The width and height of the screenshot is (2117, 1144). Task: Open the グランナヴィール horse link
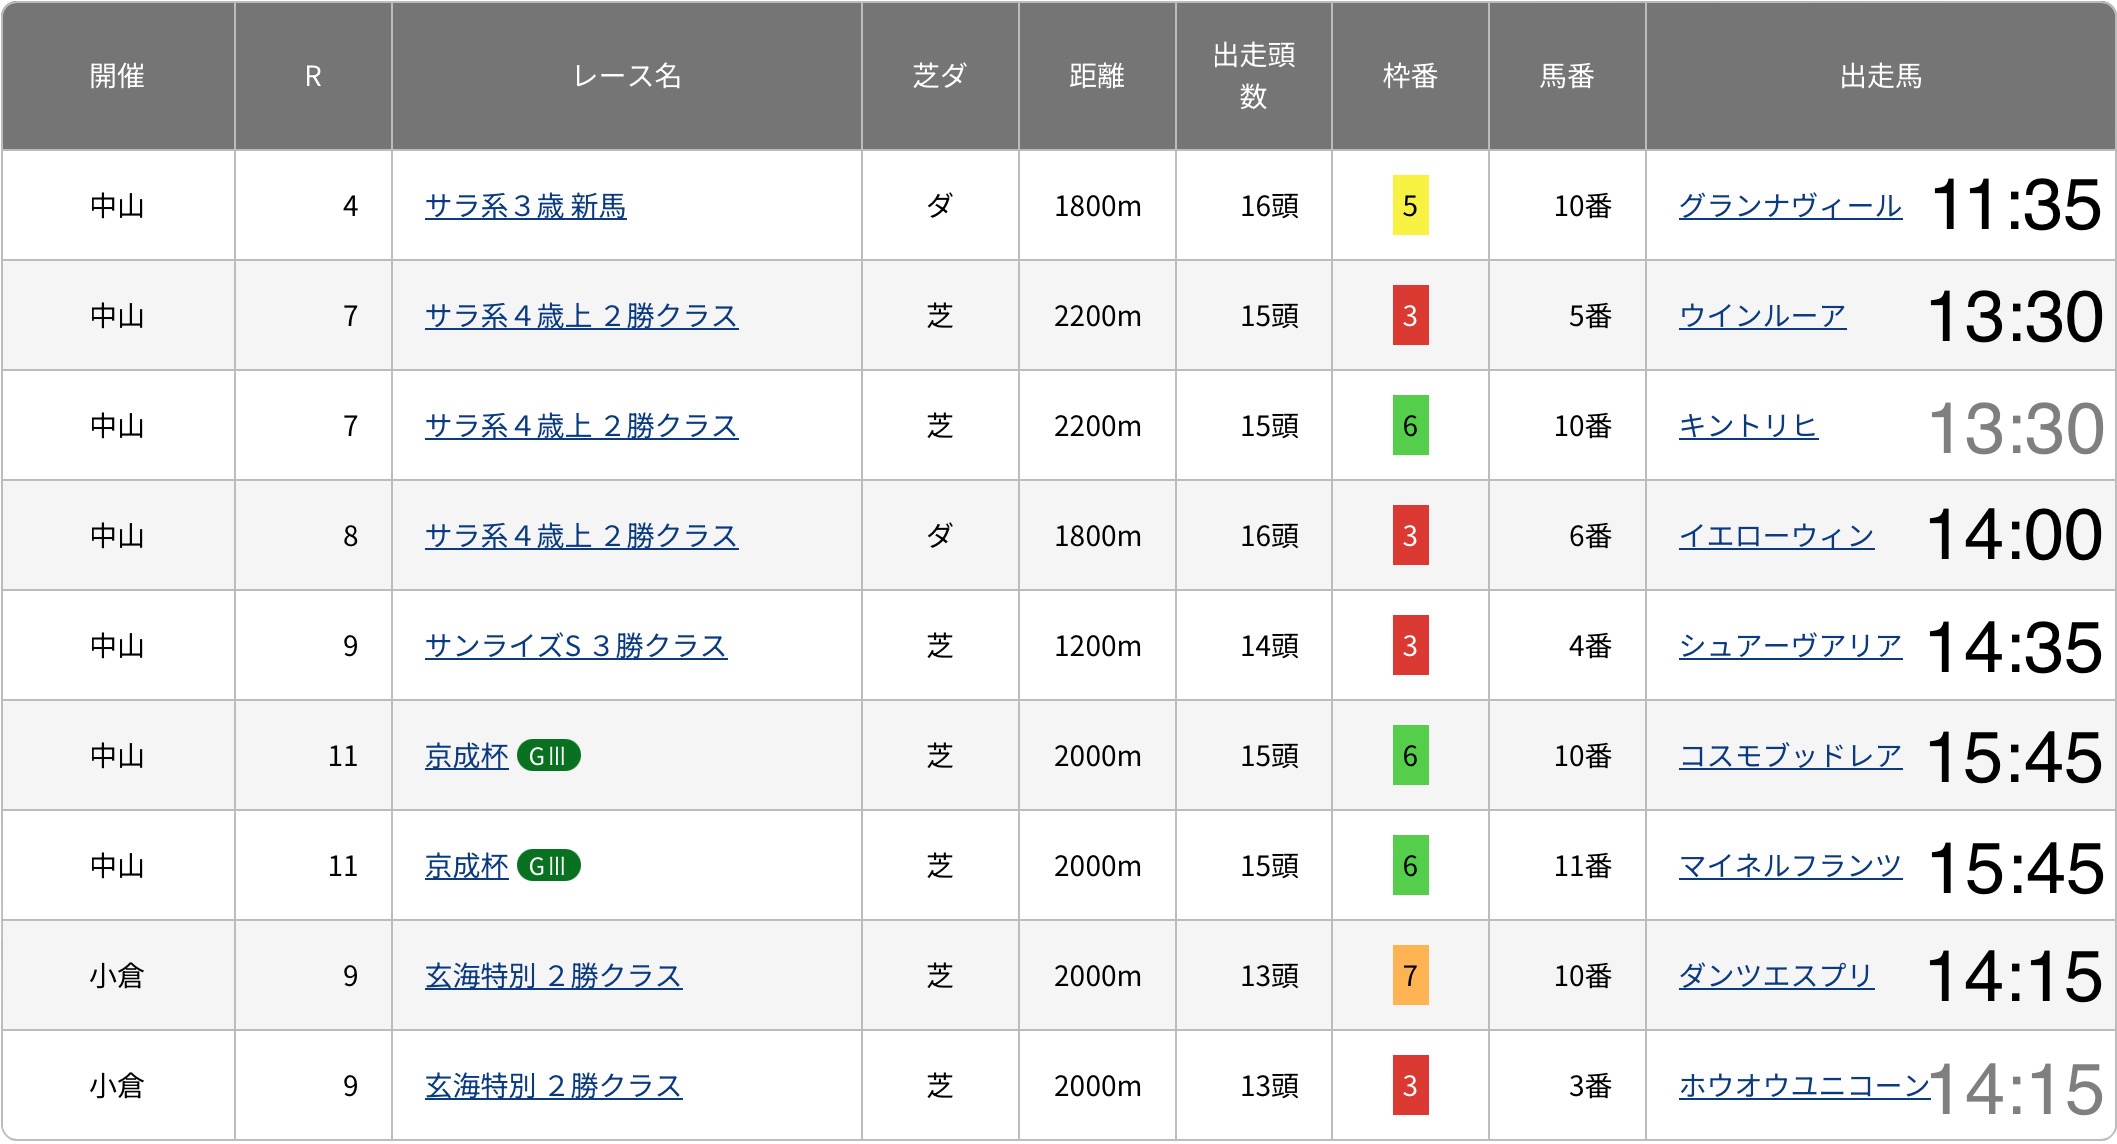1789,206
